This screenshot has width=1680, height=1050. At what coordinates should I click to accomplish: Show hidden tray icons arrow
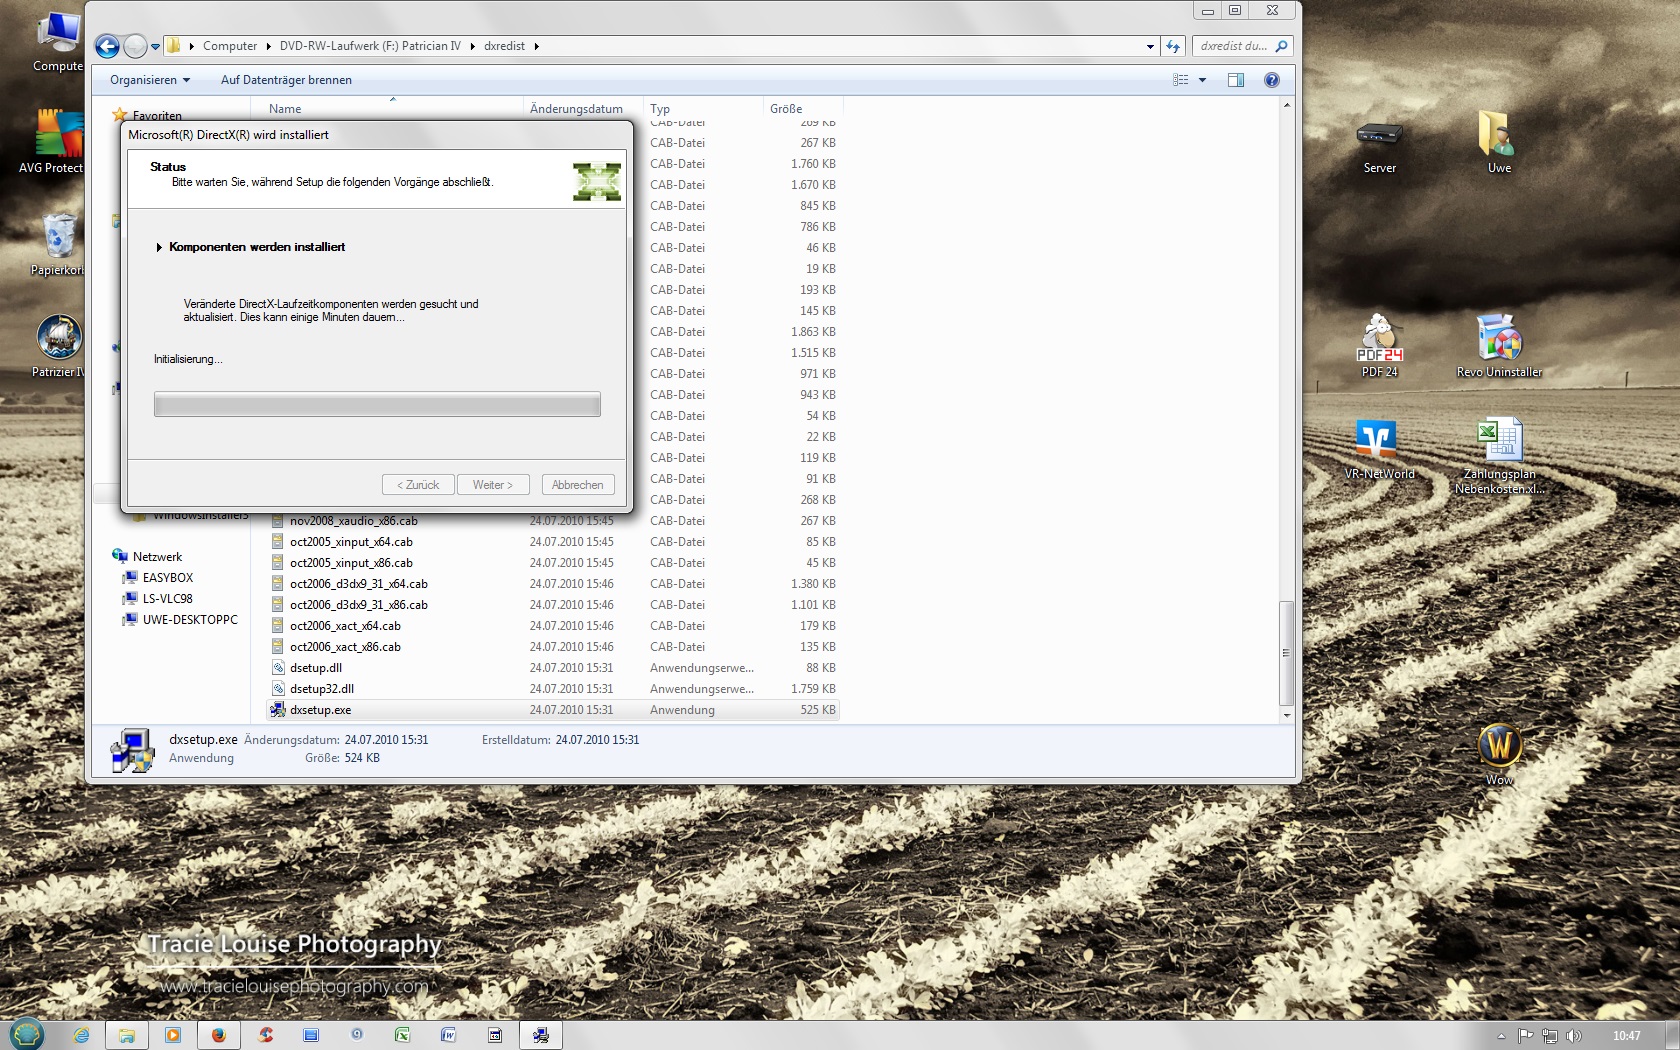pyautogui.click(x=1500, y=1036)
